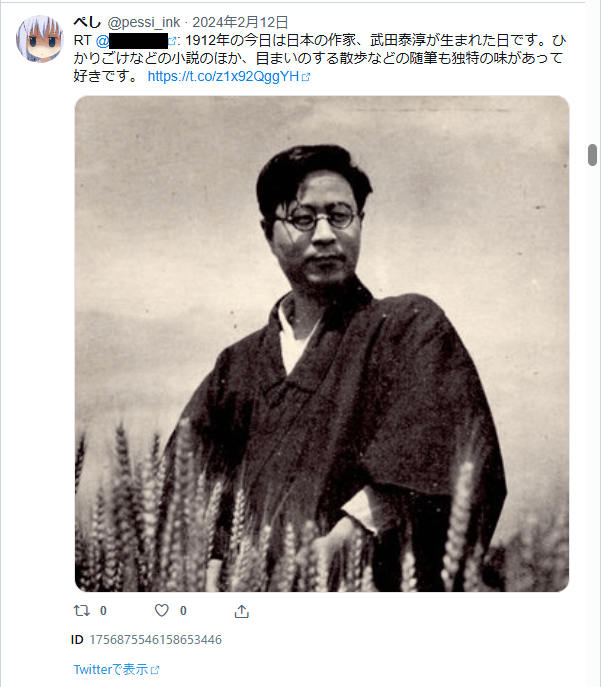Image resolution: width=602 pixels, height=687 pixels.
Task: Grab the vertical scrollbar thumb
Action: (x=592, y=155)
